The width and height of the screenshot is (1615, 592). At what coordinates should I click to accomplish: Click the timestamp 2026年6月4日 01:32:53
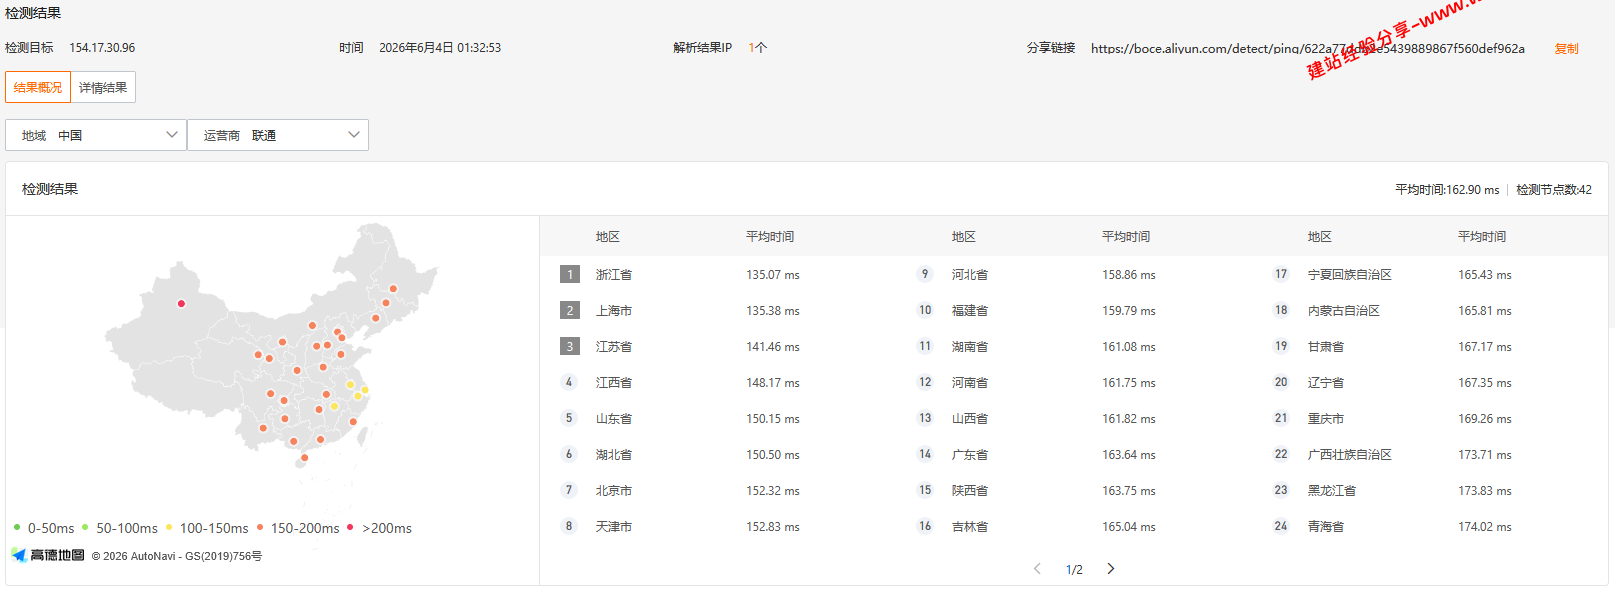pyautogui.click(x=440, y=47)
